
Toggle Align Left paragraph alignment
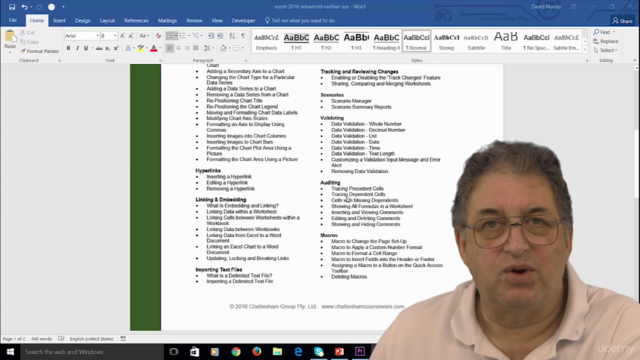pos(169,48)
